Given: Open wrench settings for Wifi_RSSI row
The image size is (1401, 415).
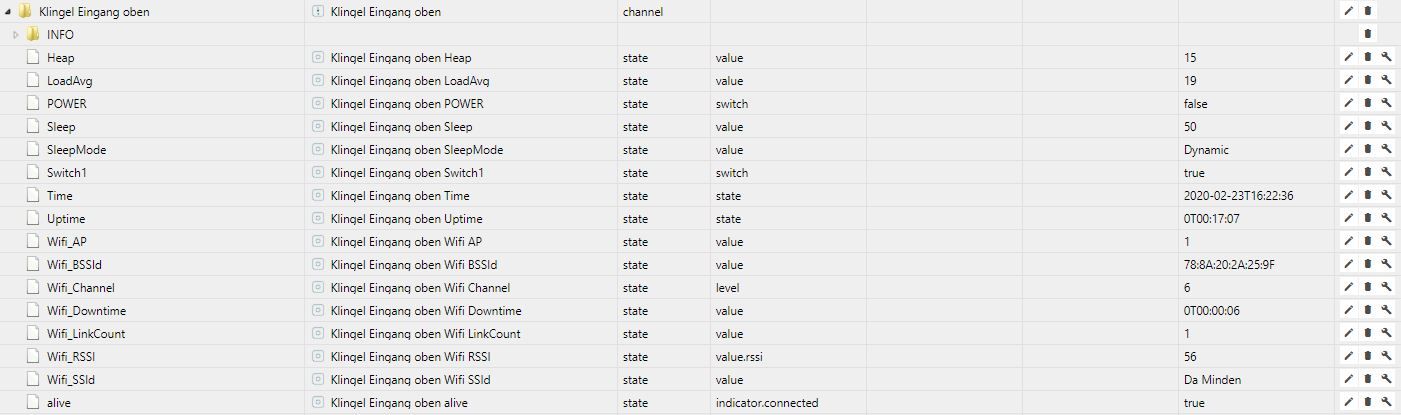Looking at the screenshot, I should point(1387,356).
